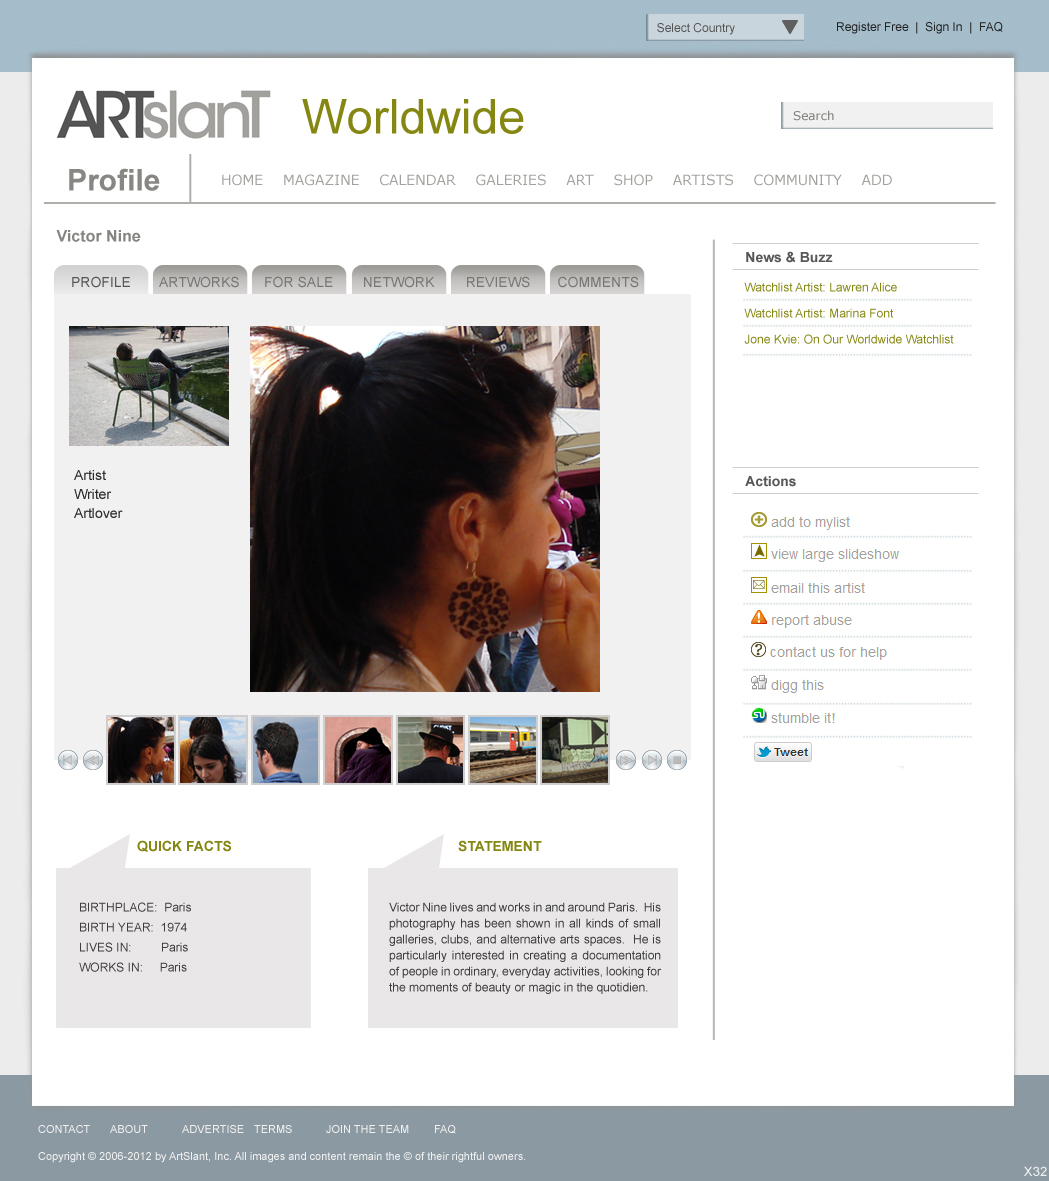Click inside the Search field
1049x1181 pixels.
pyautogui.click(x=886, y=115)
